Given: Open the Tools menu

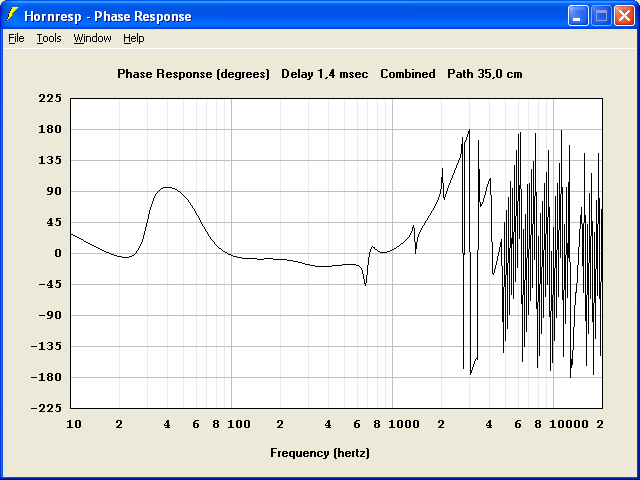Looking at the screenshot, I should 49,38.
